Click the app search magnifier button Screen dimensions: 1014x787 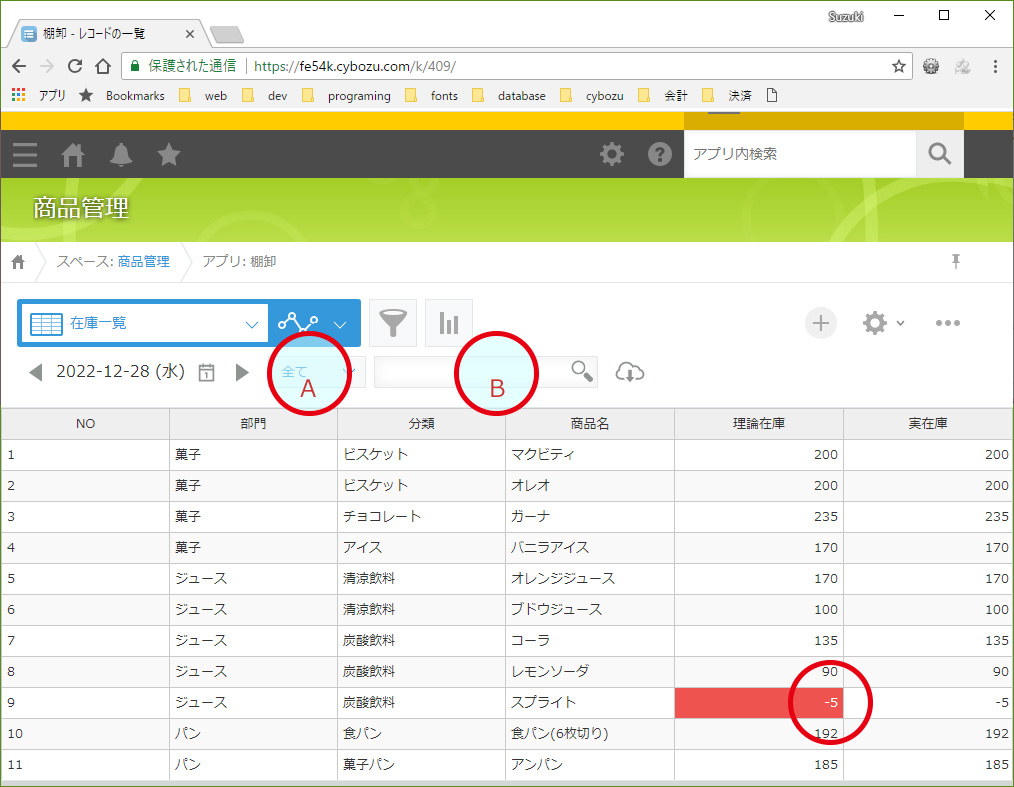(x=940, y=154)
